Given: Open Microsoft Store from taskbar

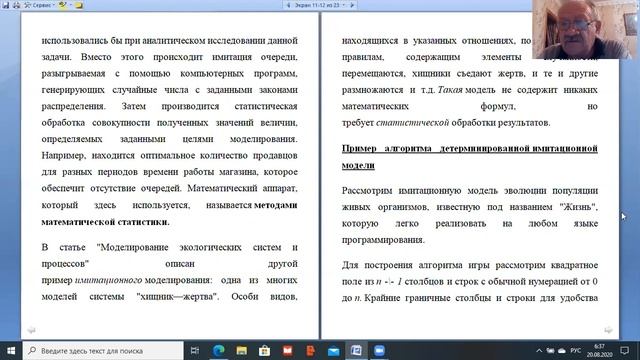Looking at the screenshot, I should [264, 351].
